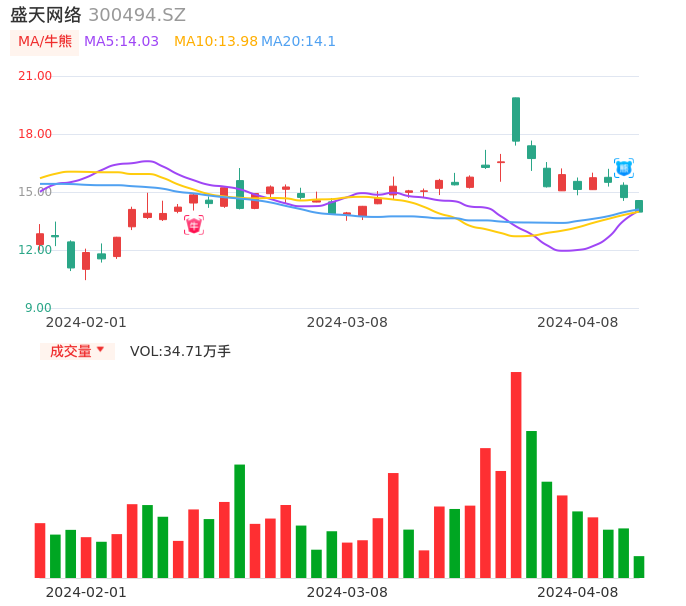
Task: Click the red bull signal marker icon
Action: 194,225
